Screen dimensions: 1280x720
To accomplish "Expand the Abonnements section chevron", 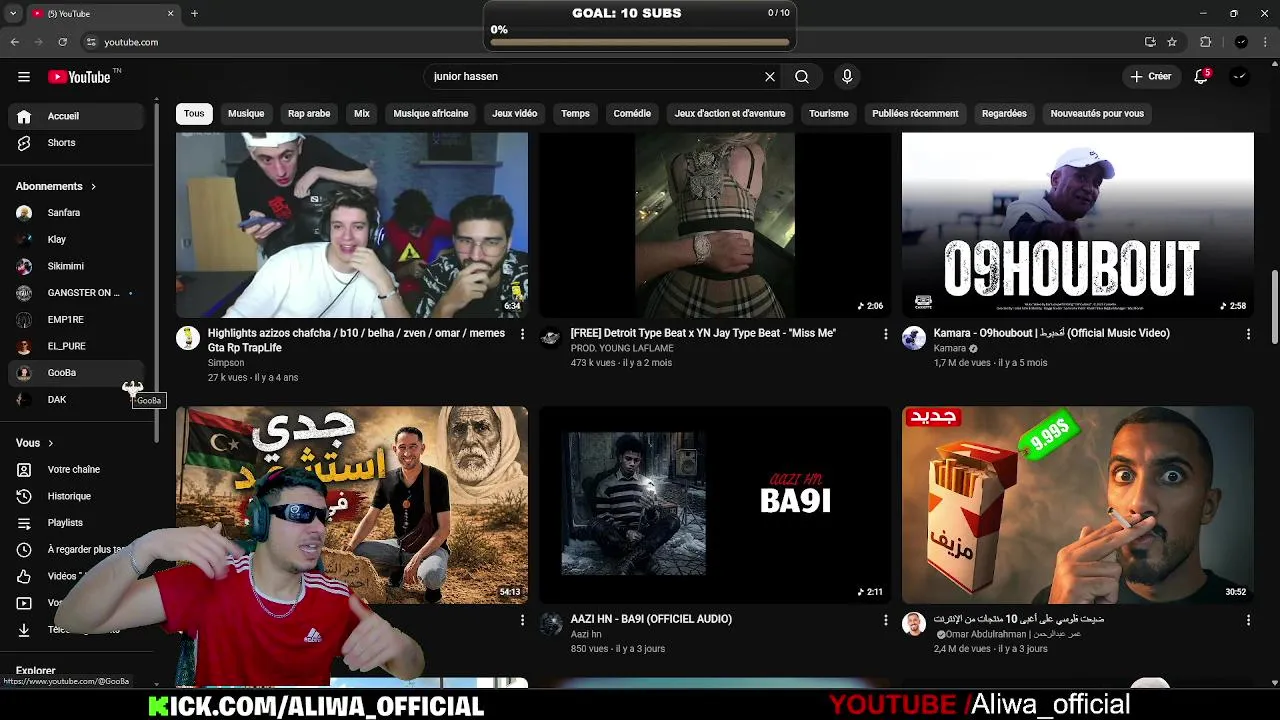I will point(93,186).
